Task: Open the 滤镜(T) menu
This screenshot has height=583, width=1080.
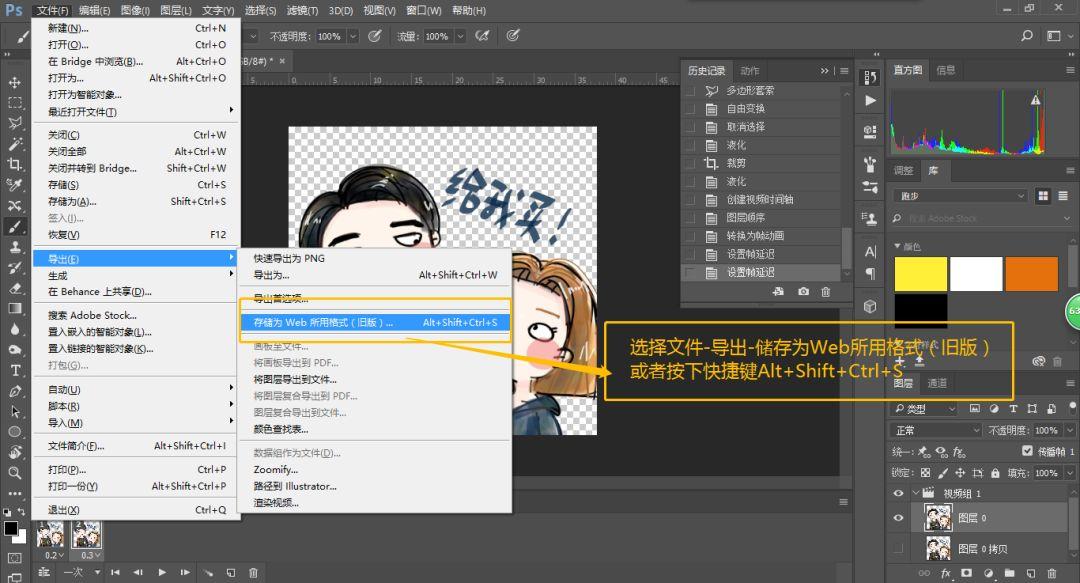Action: point(302,10)
